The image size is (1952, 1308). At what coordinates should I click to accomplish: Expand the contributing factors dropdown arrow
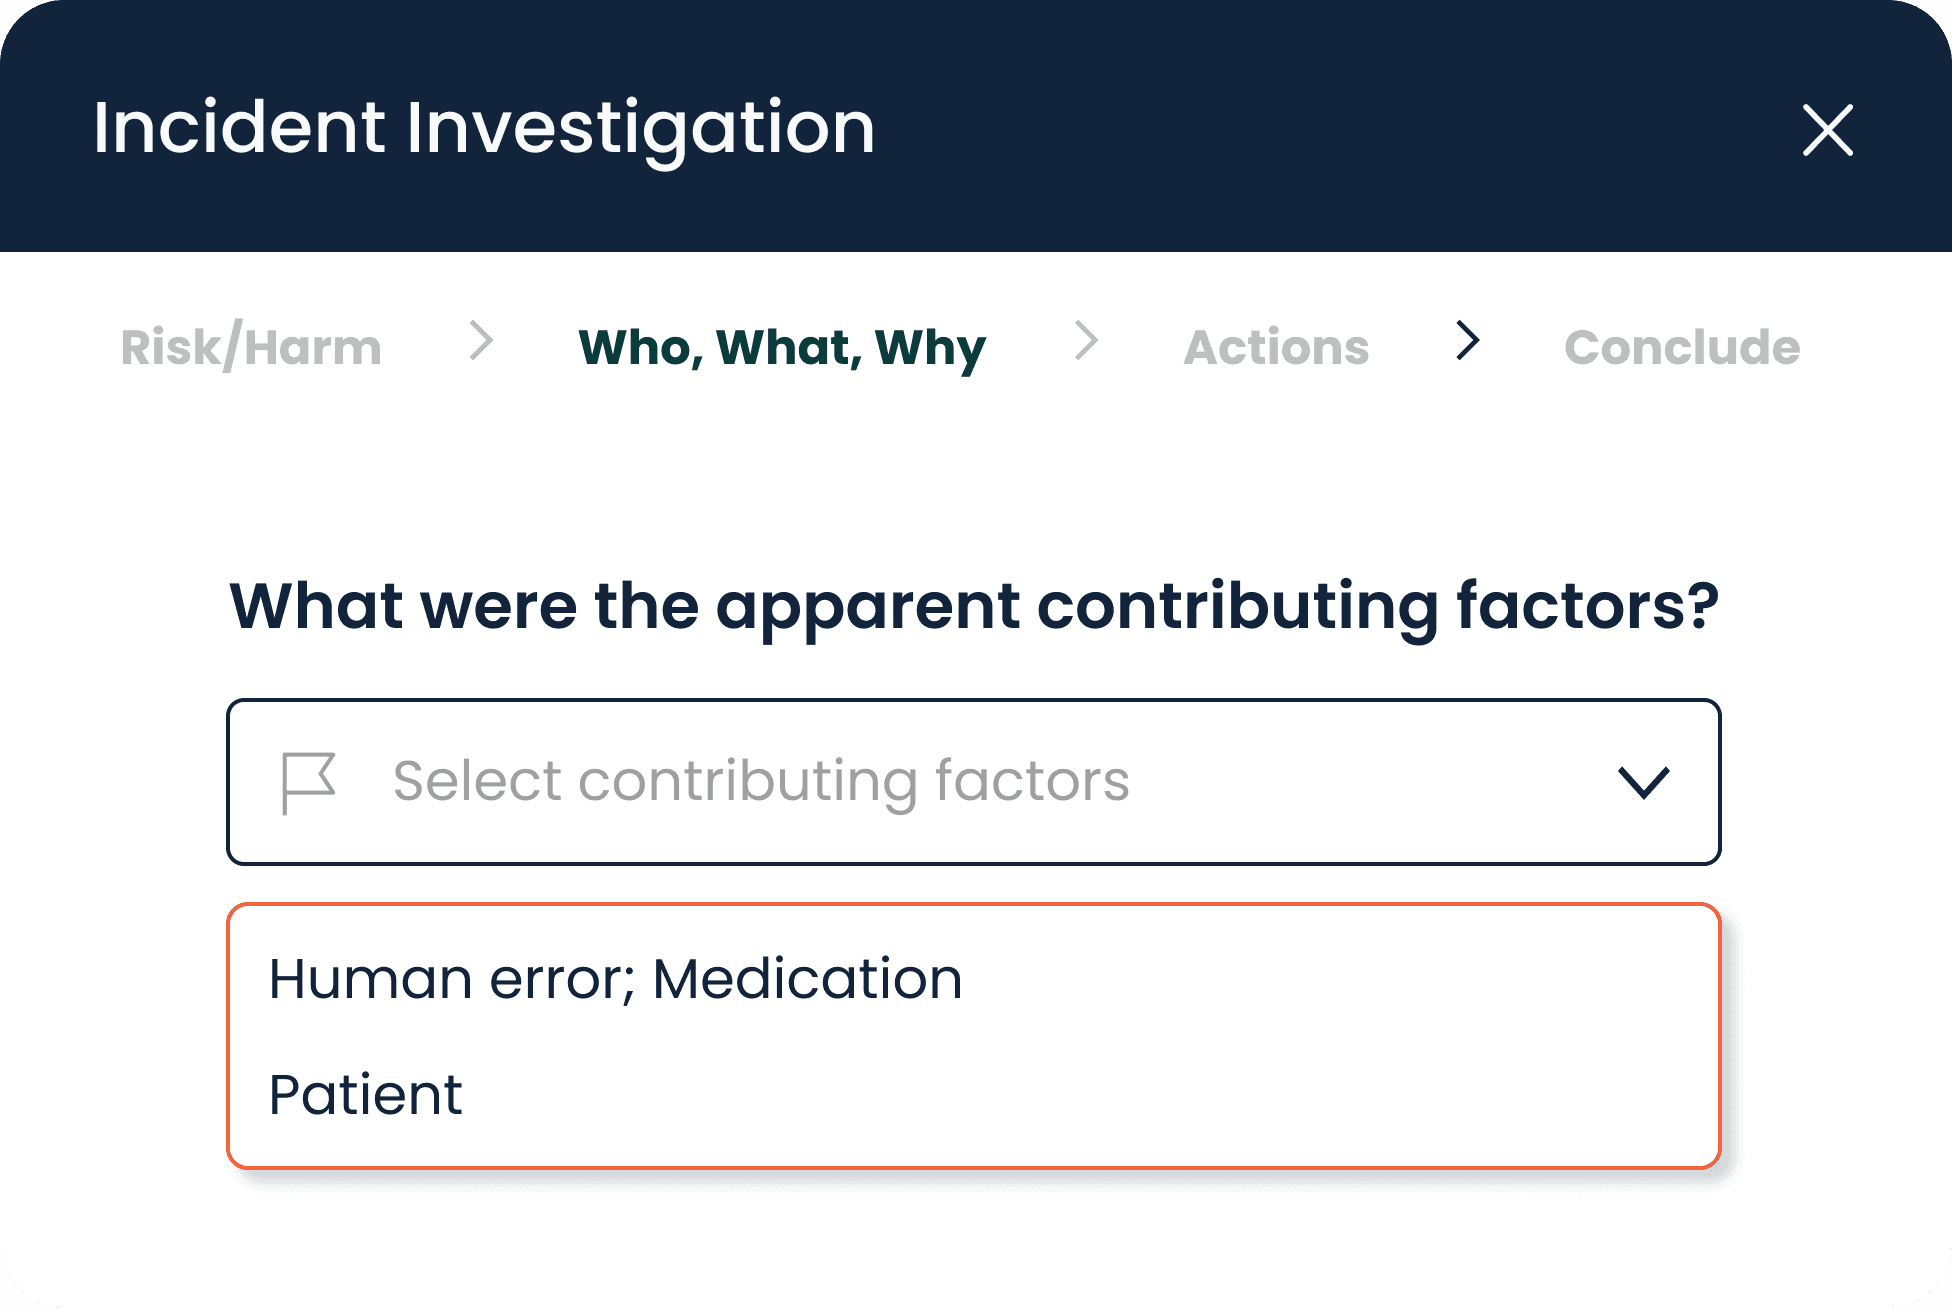click(x=1643, y=782)
